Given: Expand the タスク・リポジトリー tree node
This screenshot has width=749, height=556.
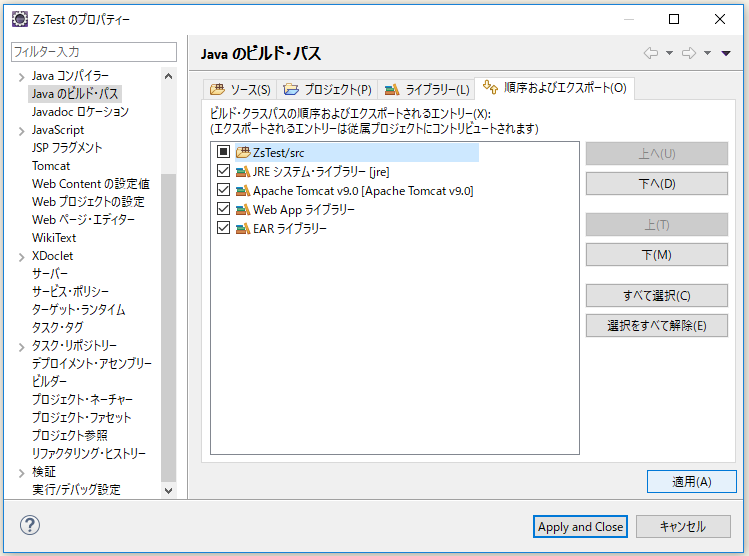Looking at the screenshot, I should coord(21,347).
